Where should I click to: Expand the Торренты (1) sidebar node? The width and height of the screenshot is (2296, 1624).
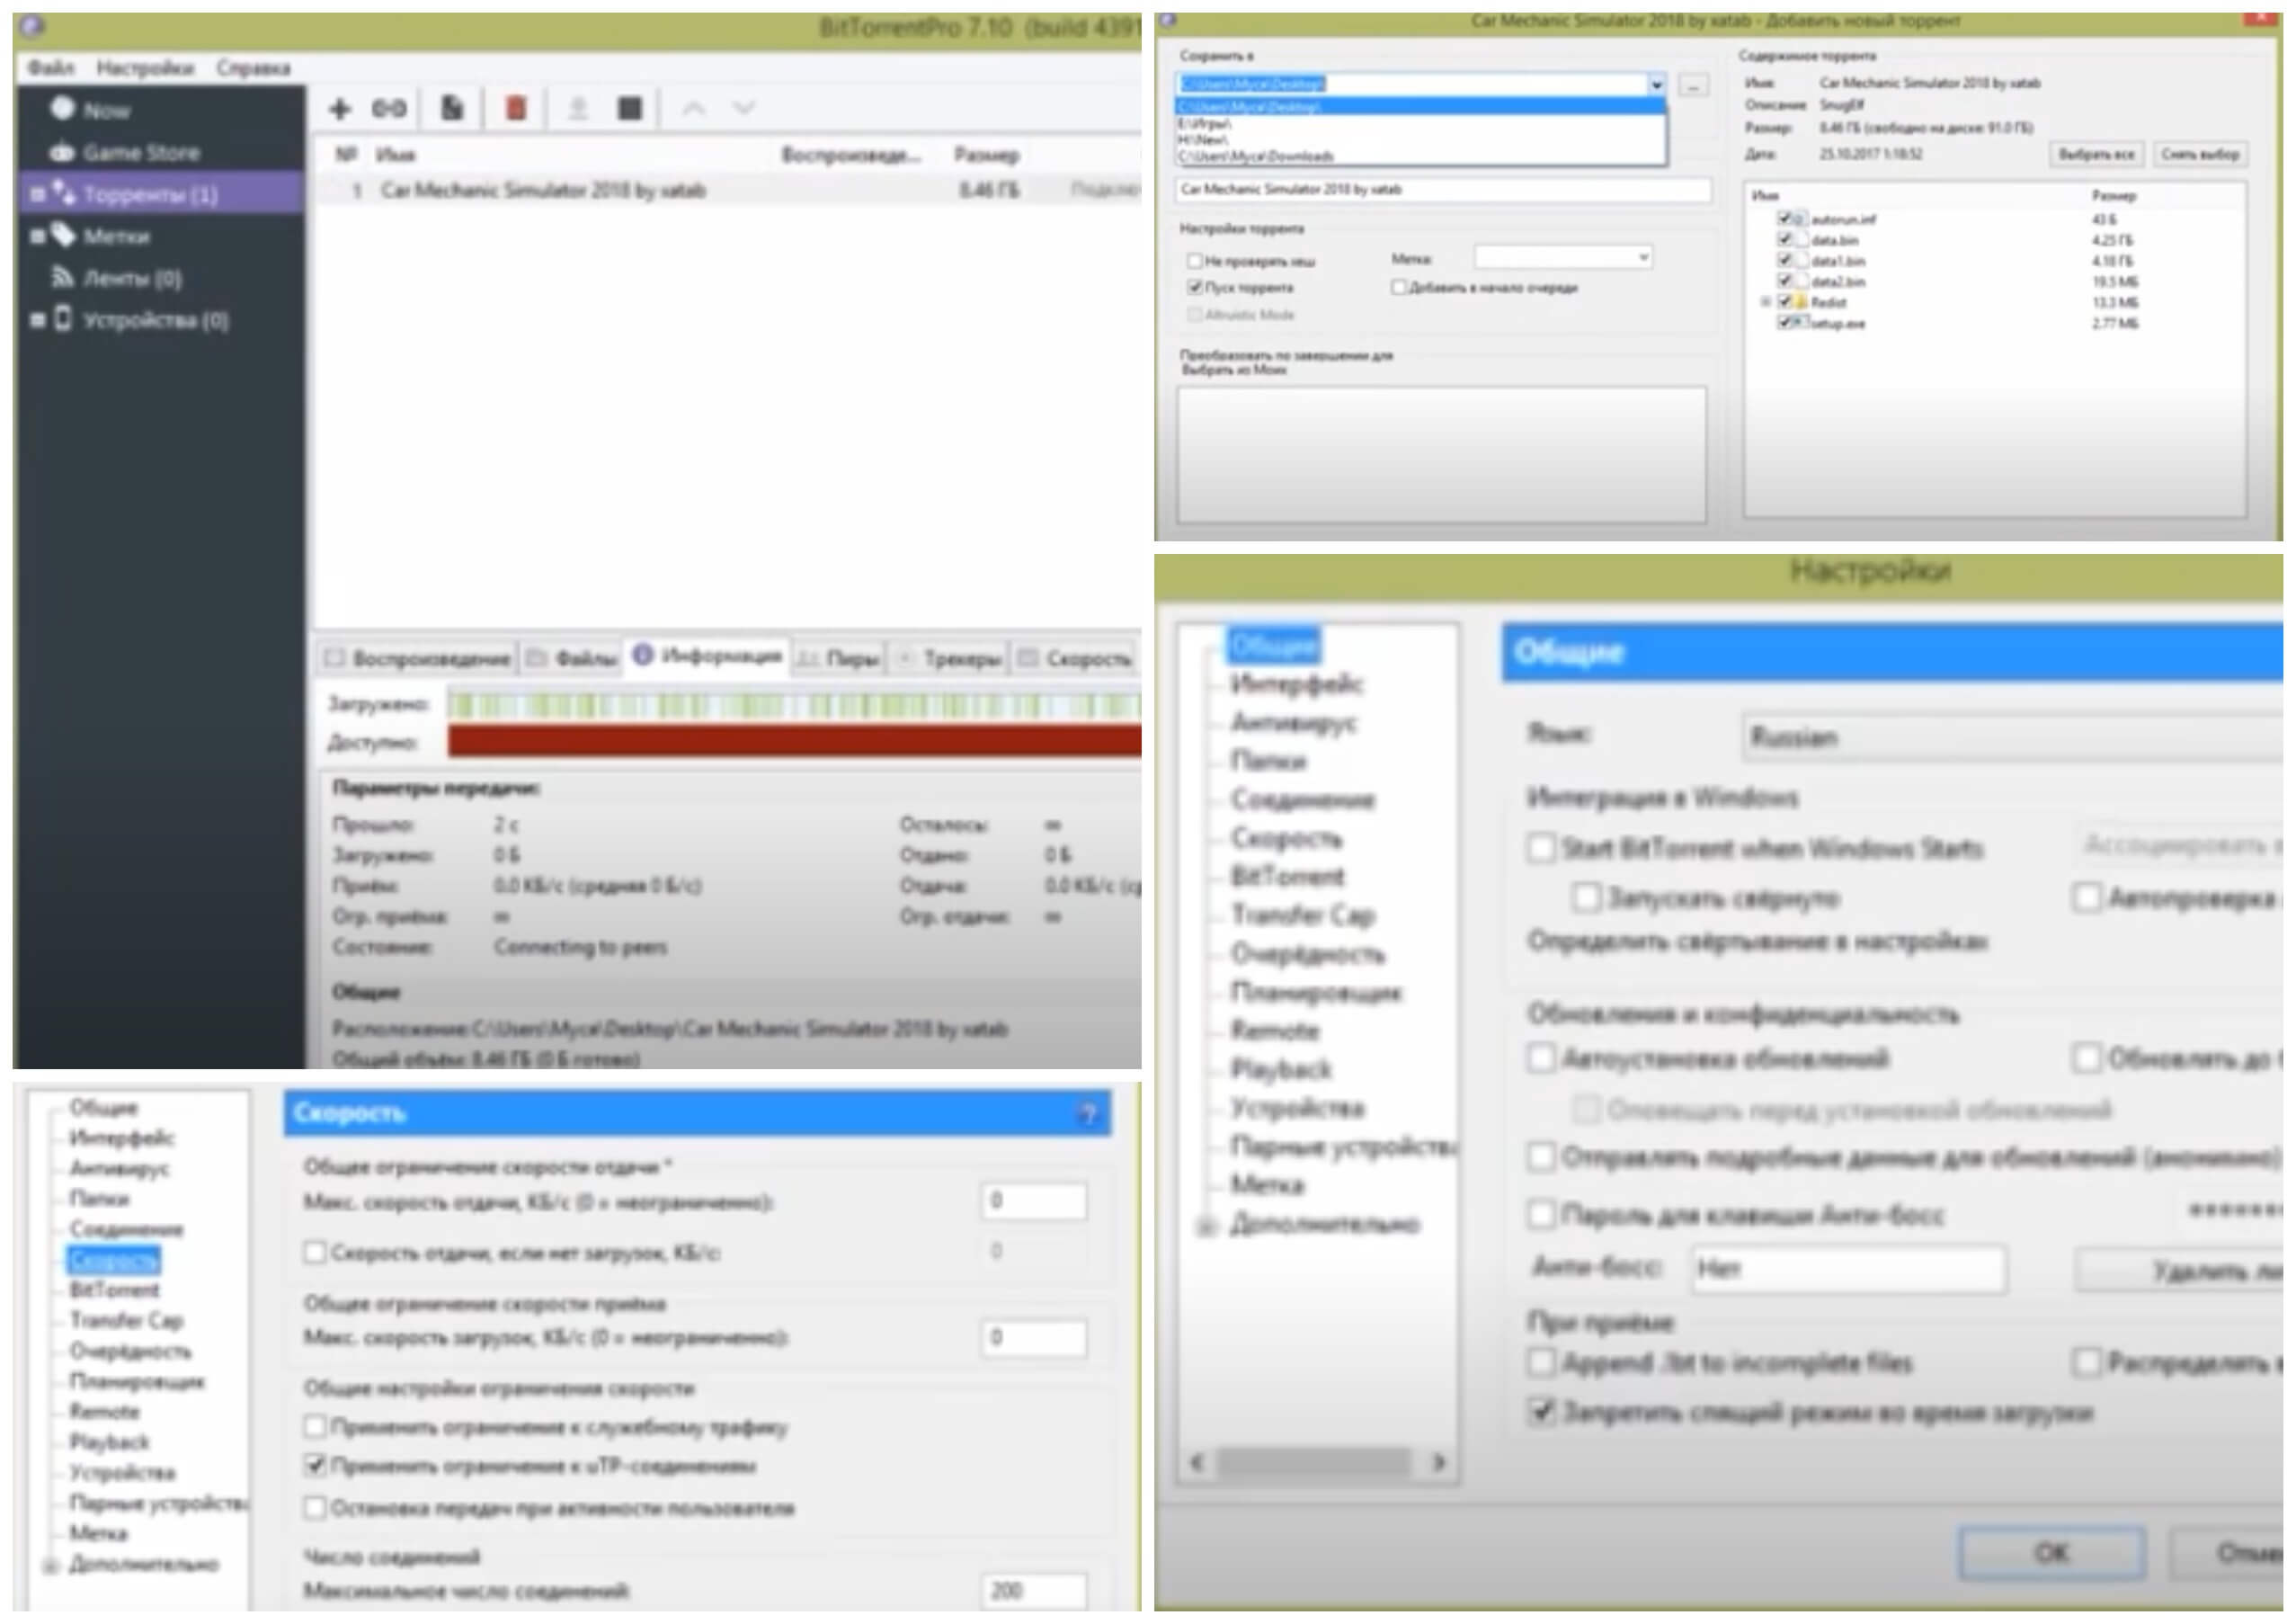37,194
